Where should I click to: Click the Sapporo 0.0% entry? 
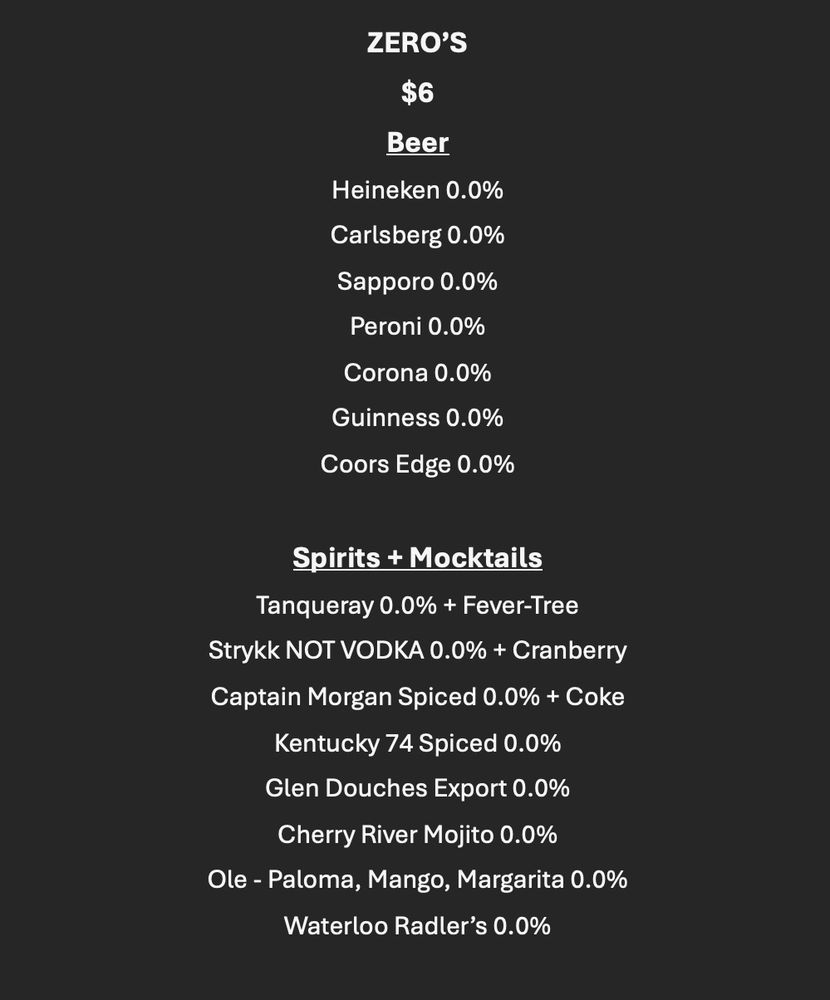[x=417, y=281]
